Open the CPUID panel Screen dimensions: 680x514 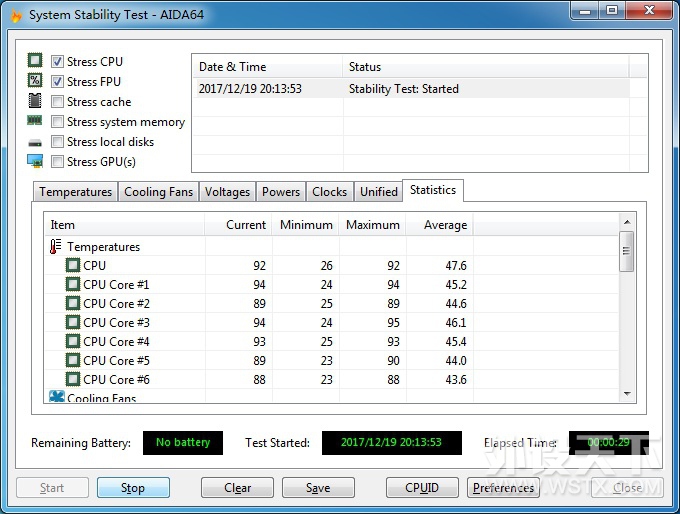click(422, 488)
